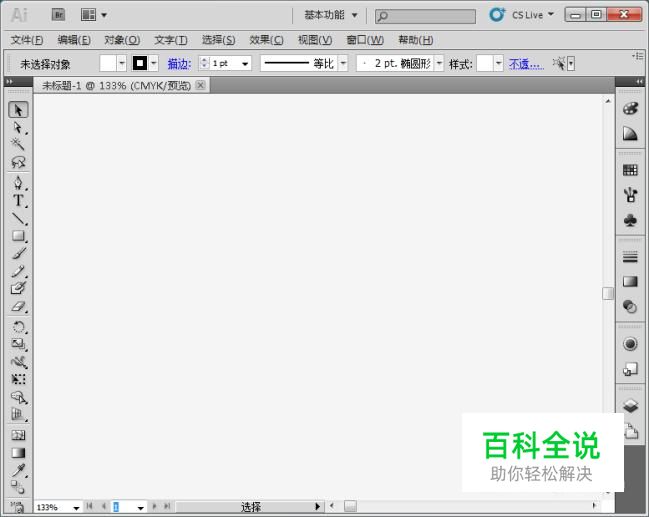Open the Swatches panel icon
This screenshot has width=649, height=517.
pyautogui.click(x=630, y=170)
